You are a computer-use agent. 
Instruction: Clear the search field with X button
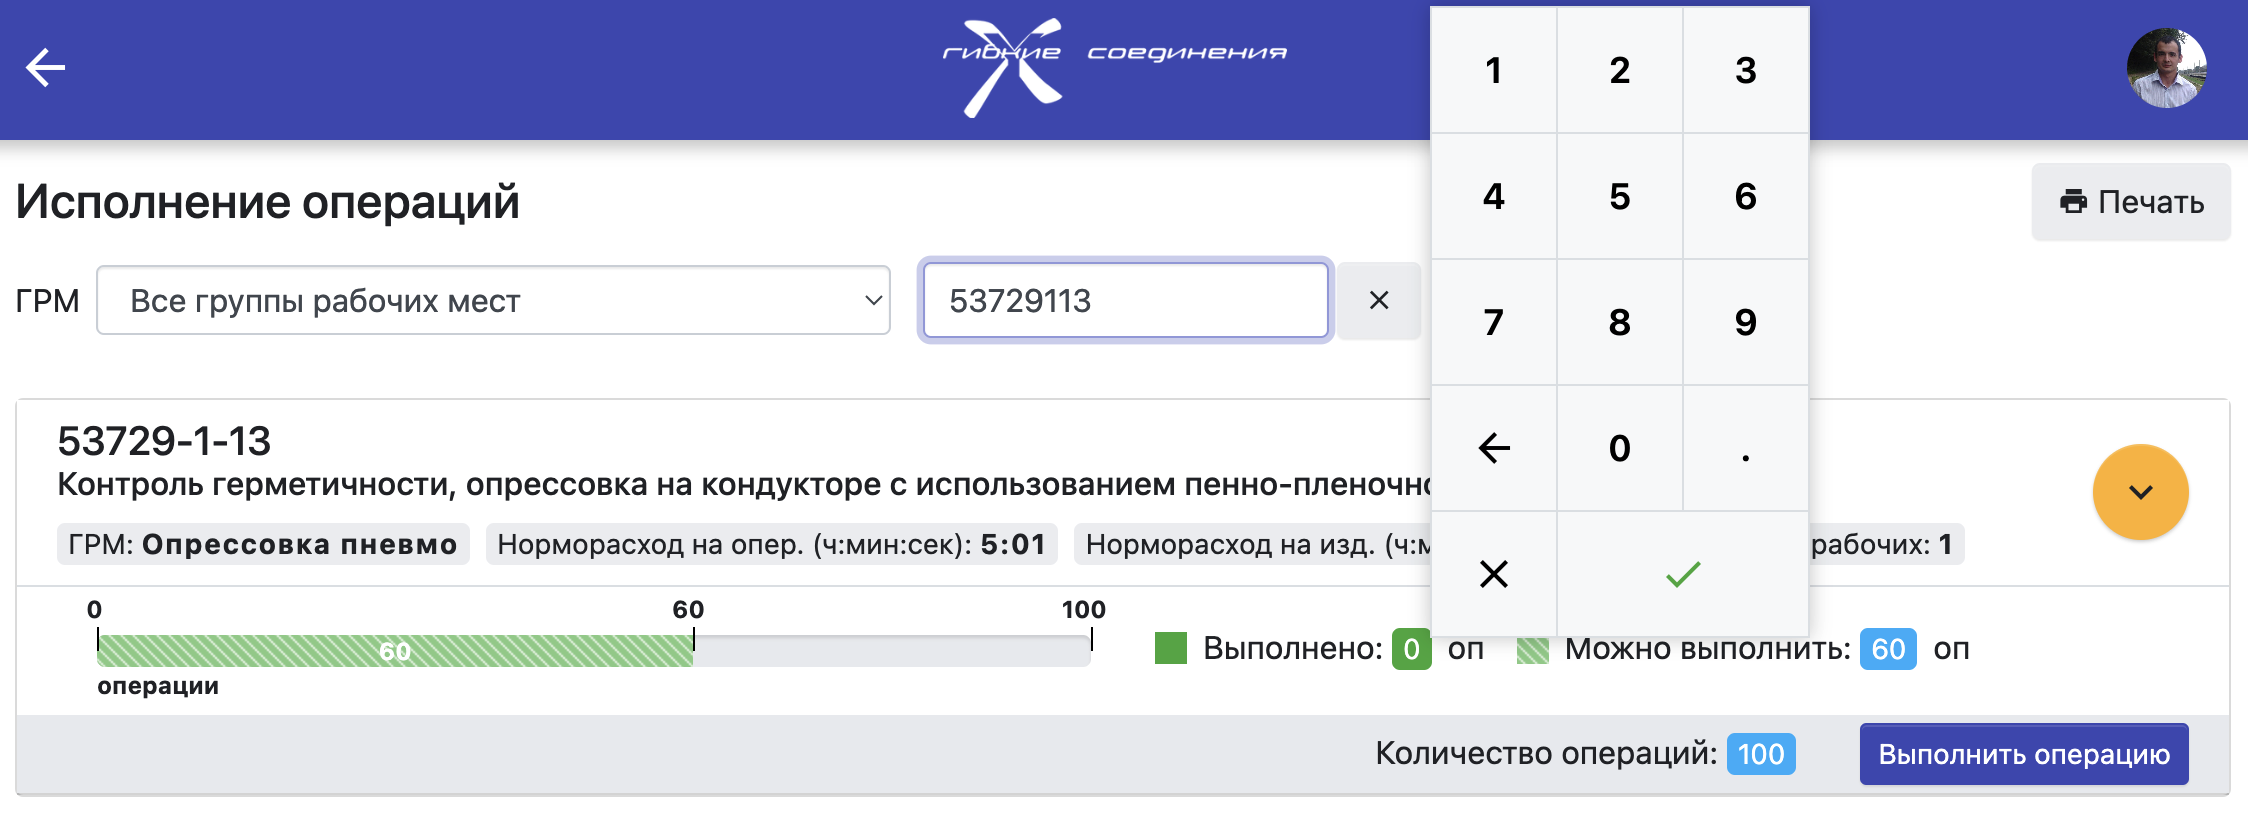click(1379, 300)
